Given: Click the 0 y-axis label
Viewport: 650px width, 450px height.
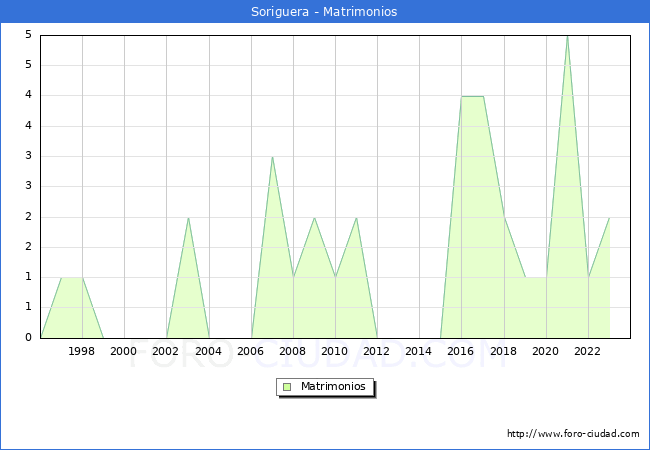Looking at the screenshot, I should (28, 338).
